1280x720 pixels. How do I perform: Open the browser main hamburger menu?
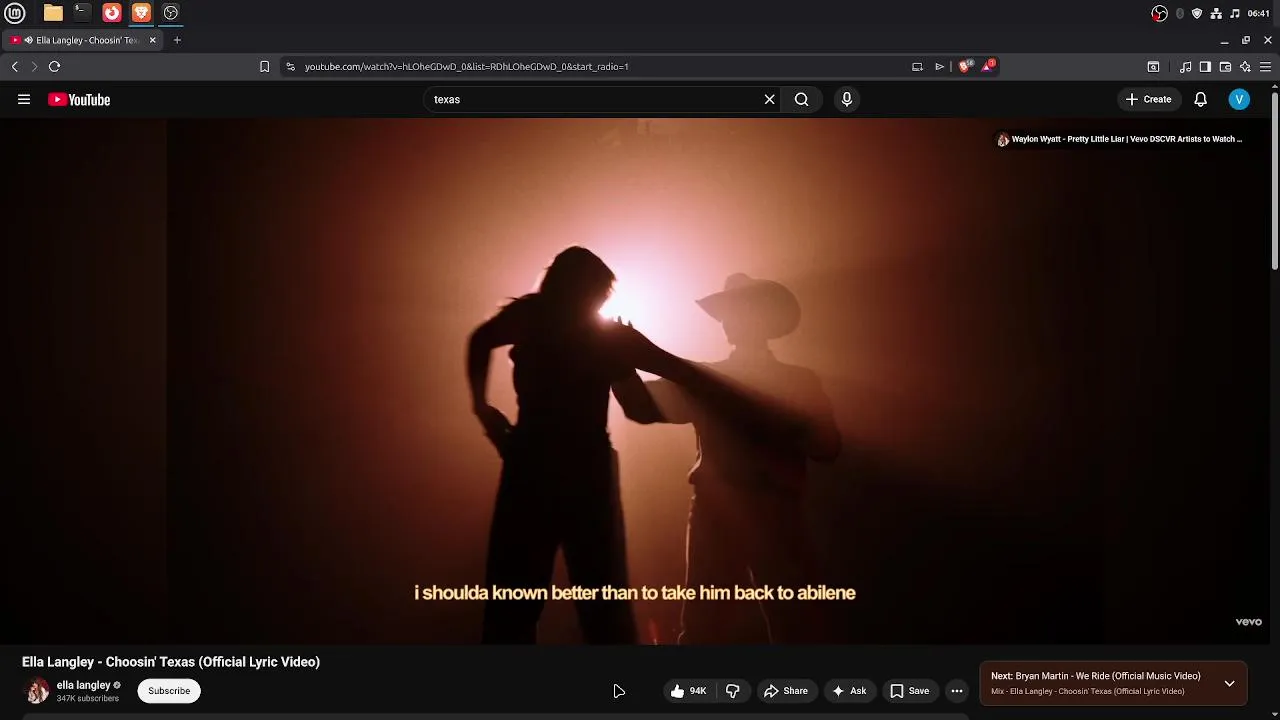[1265, 67]
